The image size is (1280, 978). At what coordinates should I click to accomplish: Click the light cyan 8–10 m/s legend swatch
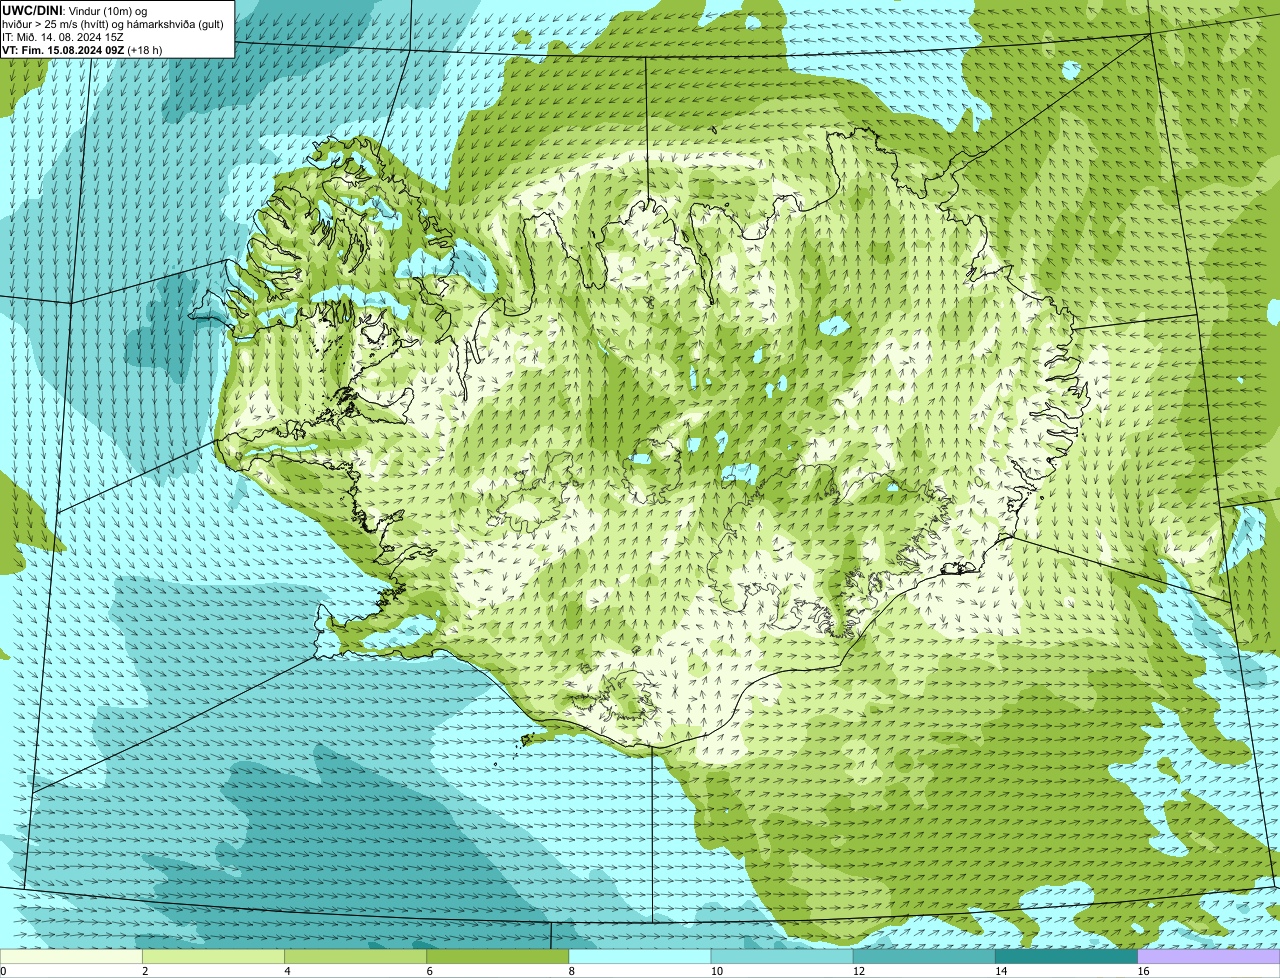640,956
